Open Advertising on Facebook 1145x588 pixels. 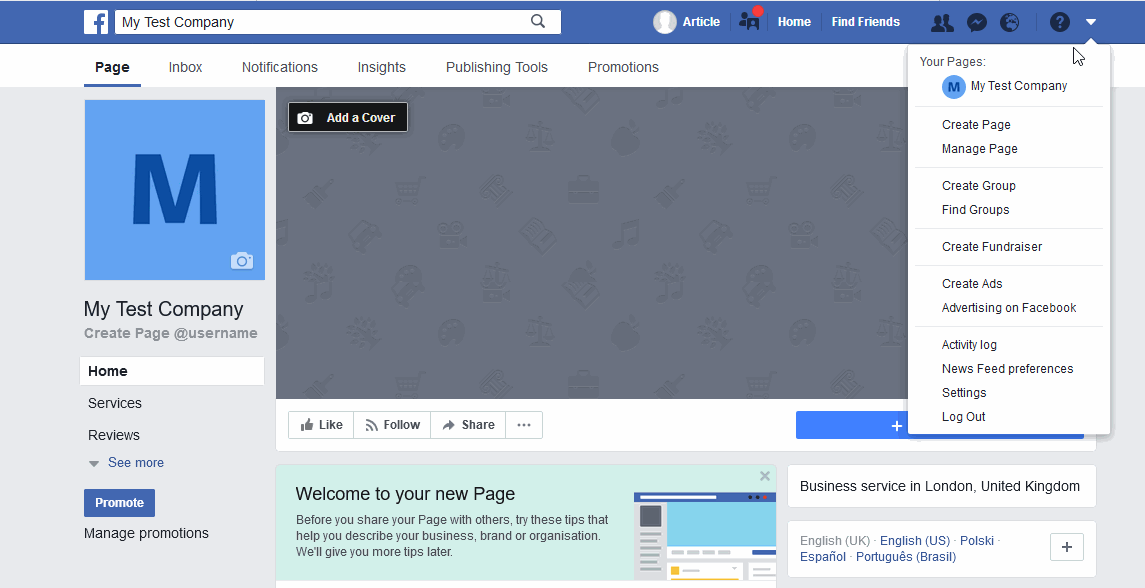coord(1009,308)
